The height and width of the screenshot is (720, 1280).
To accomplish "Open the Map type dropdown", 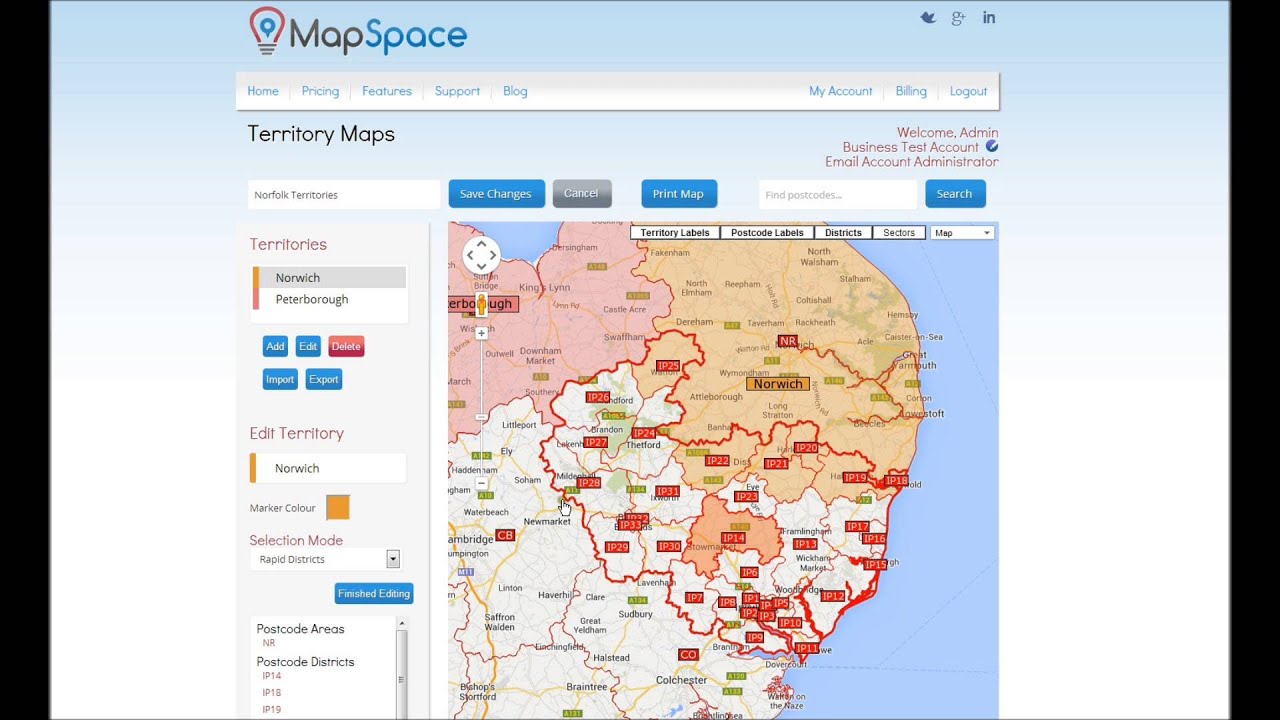I will pyautogui.click(x=962, y=233).
